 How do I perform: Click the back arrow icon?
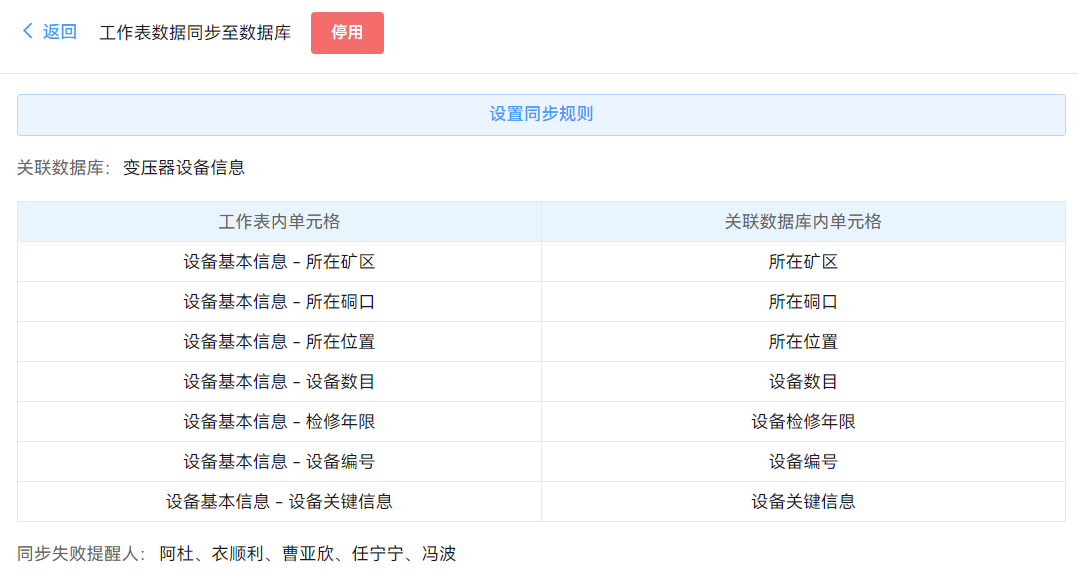pyautogui.click(x=28, y=32)
